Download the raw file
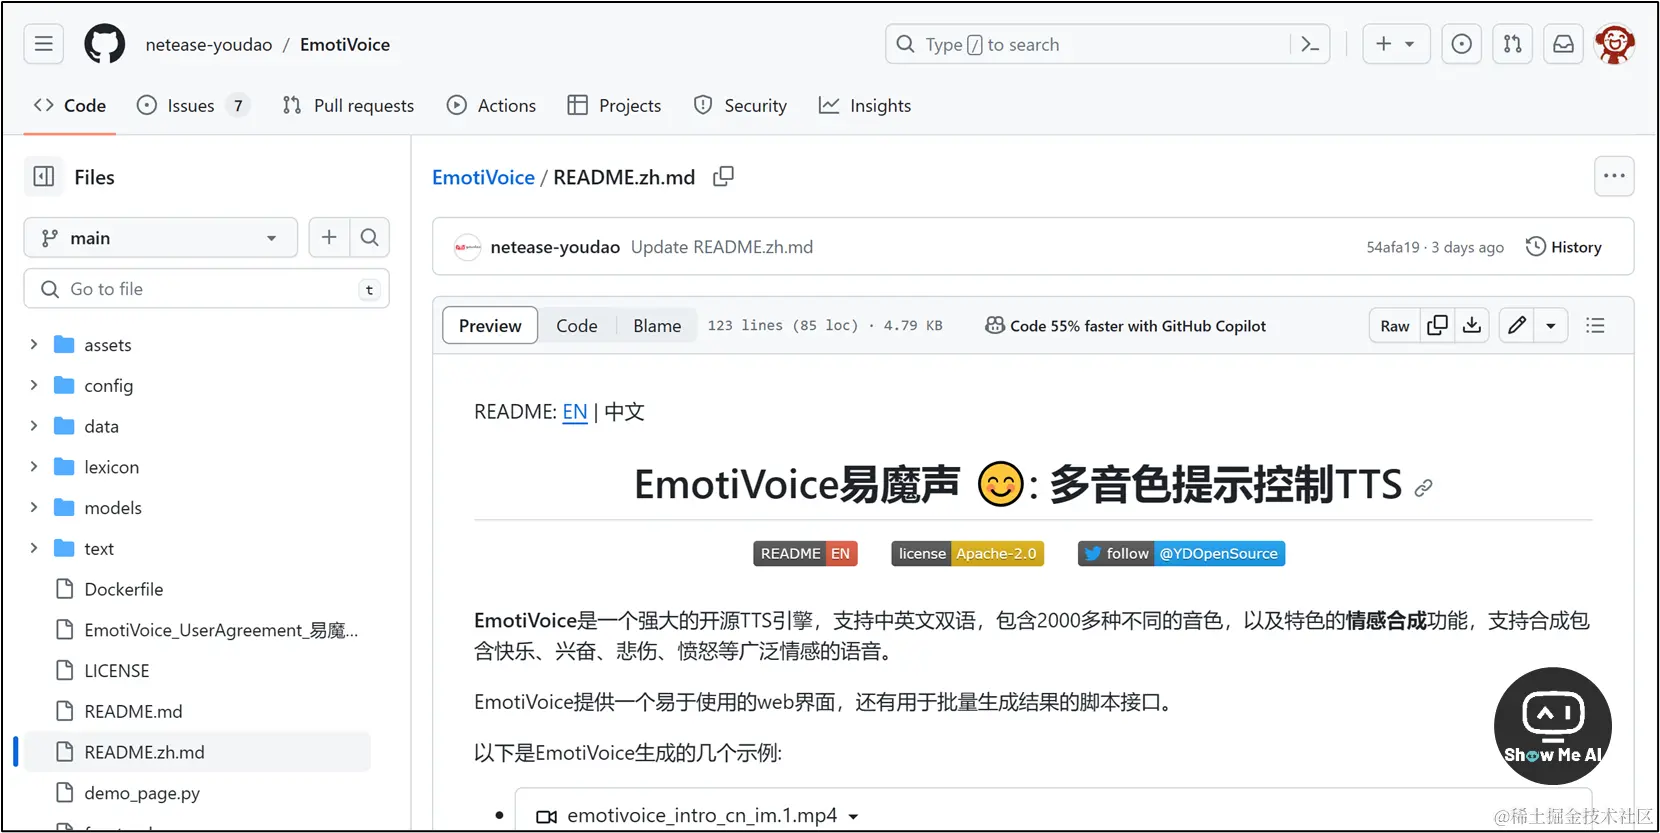This screenshot has height=833, width=1660. (1472, 325)
